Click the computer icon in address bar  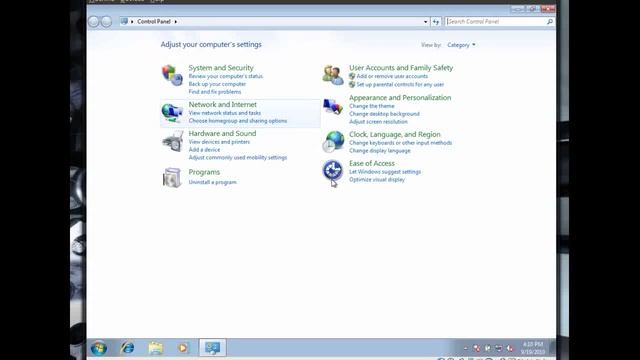tap(124, 21)
